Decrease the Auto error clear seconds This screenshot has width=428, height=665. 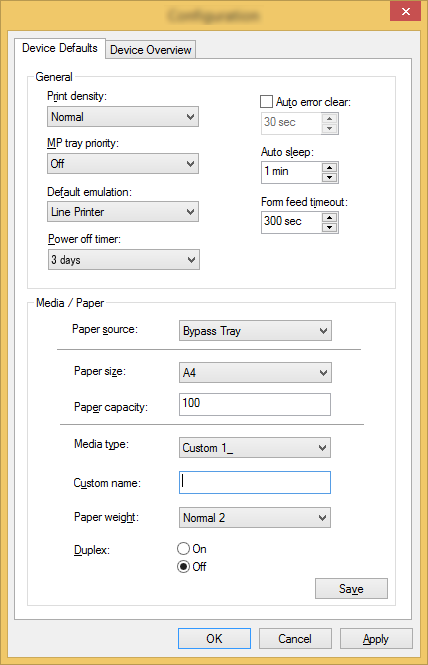coord(330,129)
